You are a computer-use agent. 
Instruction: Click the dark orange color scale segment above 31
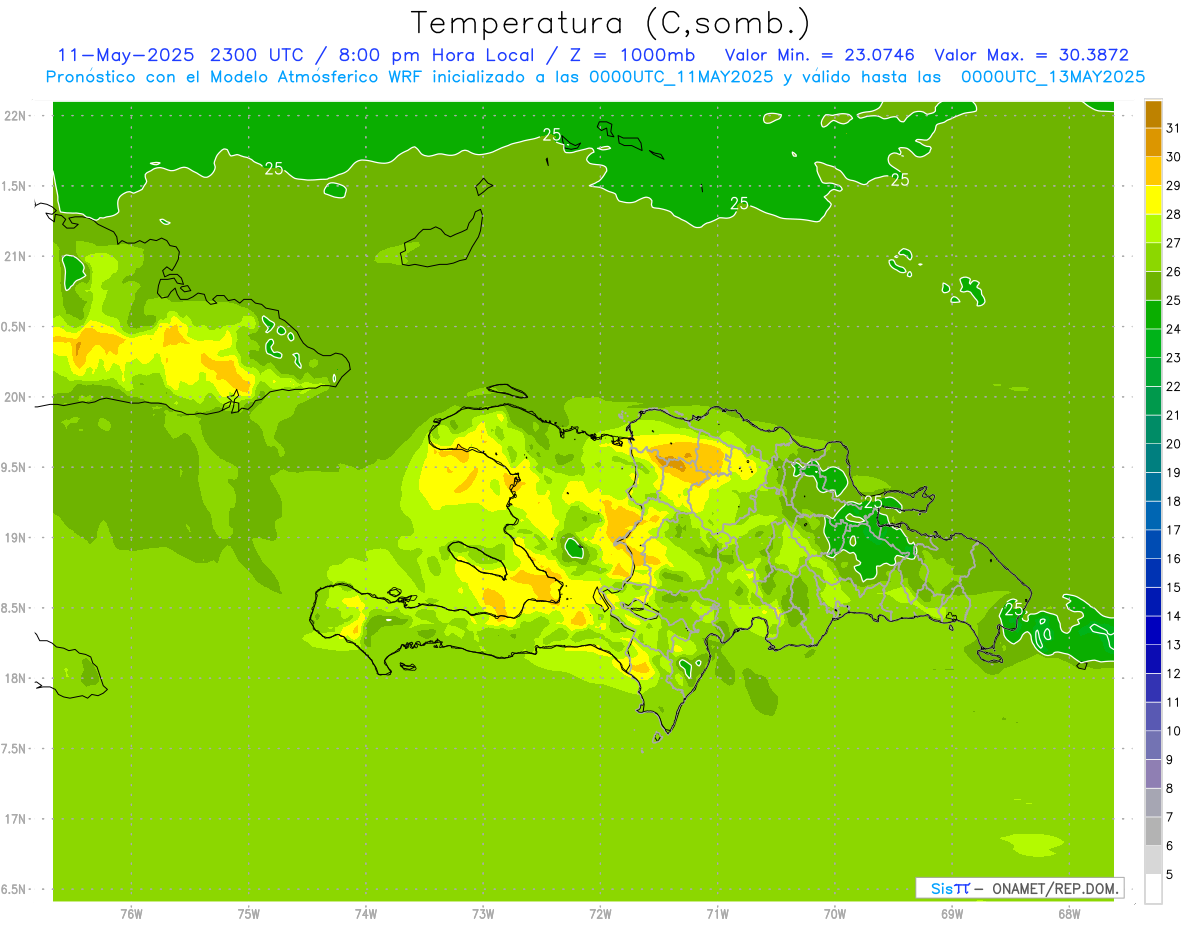tap(1153, 114)
